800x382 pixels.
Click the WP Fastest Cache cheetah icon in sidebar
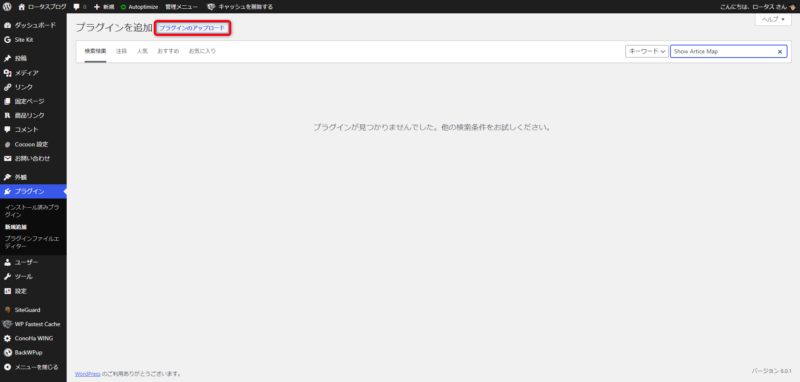pyautogui.click(x=7, y=324)
